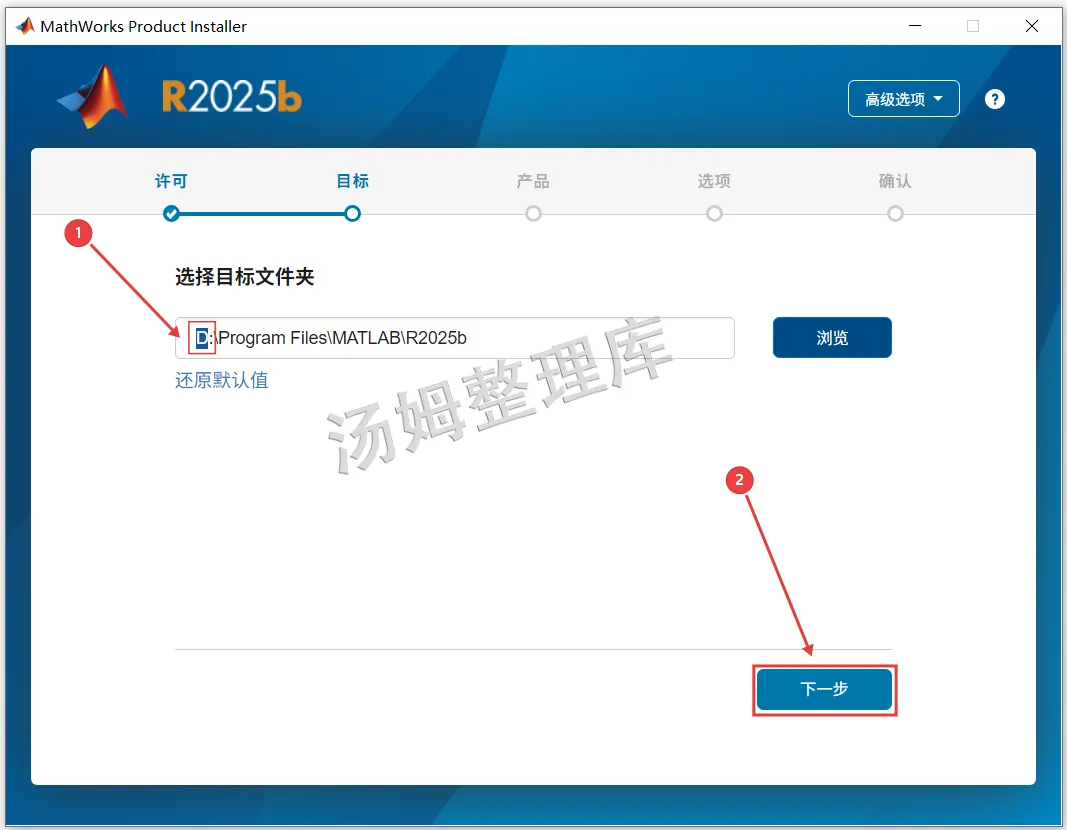
Task: Select the 确认 step label
Action: (895, 181)
